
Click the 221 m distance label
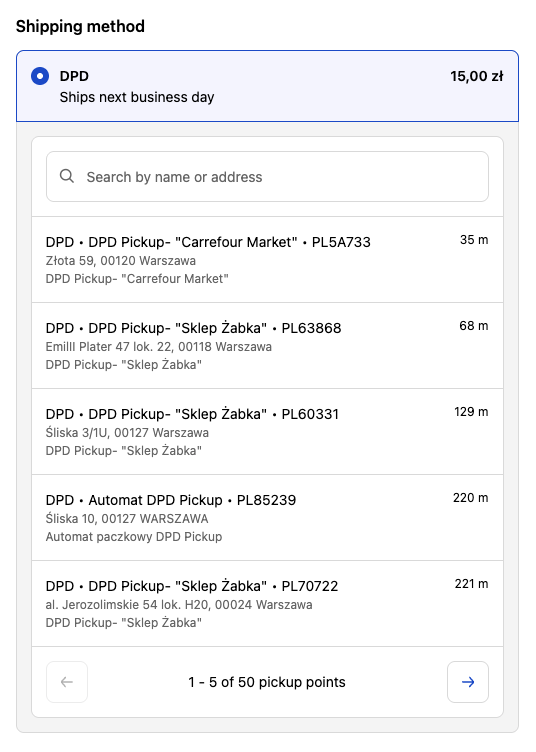pyautogui.click(x=471, y=584)
